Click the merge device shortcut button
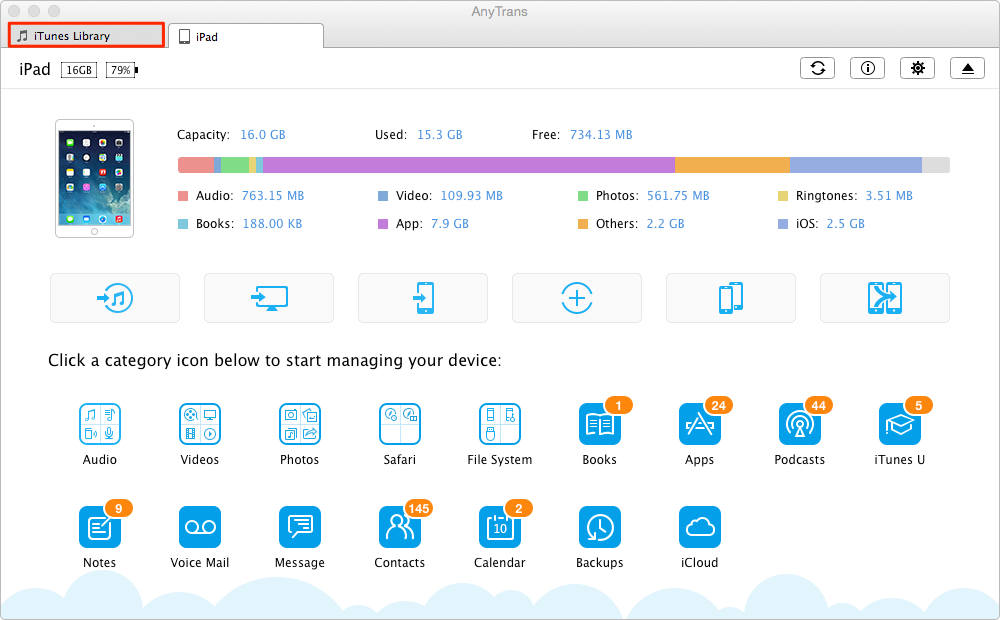Viewport: 1000px width, 620px height. click(x=885, y=298)
